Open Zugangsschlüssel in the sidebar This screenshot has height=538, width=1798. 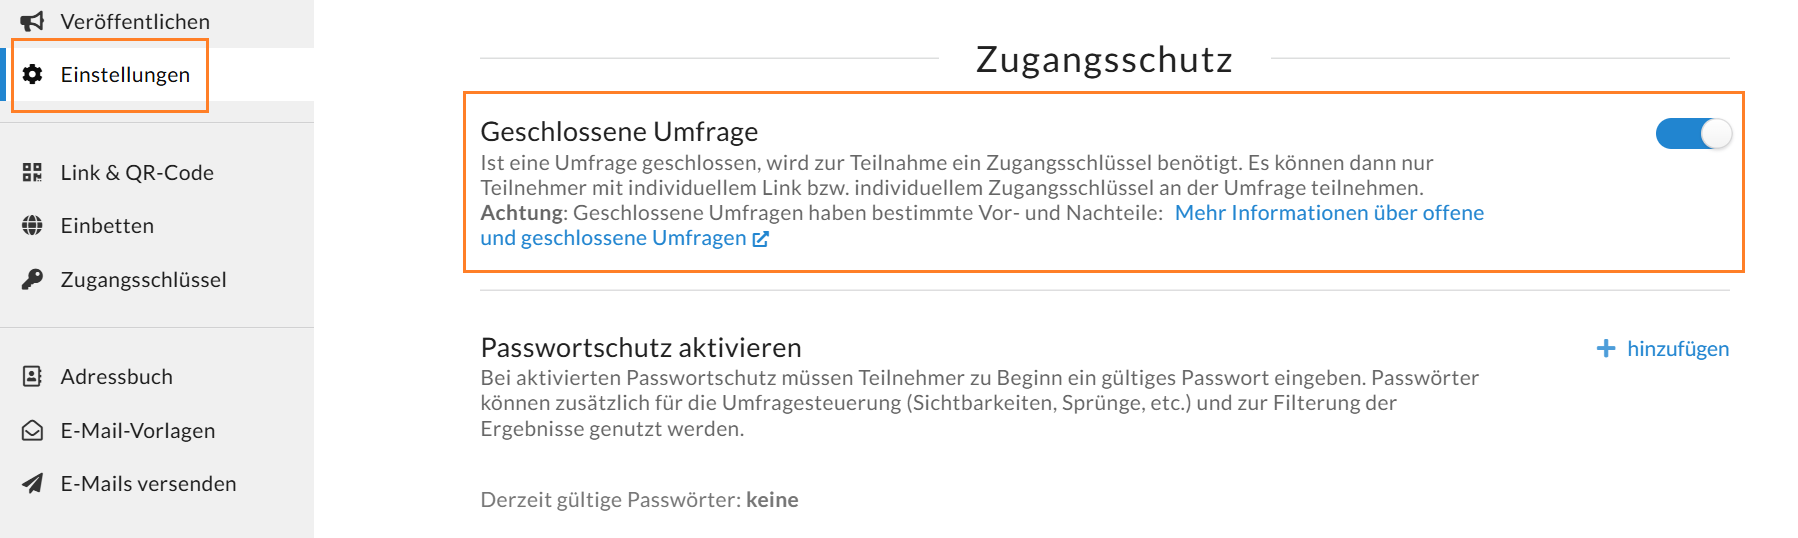pyautogui.click(x=143, y=280)
